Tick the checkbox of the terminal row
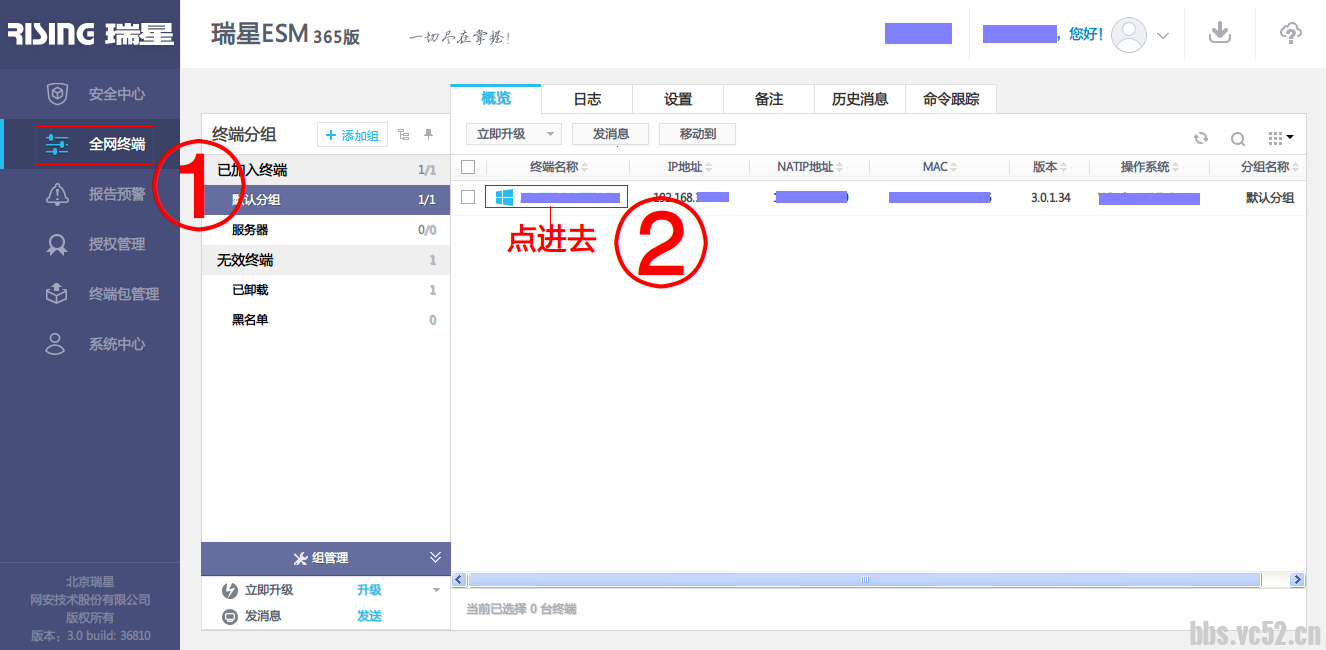Image resolution: width=1326 pixels, height=650 pixels. pyautogui.click(x=468, y=197)
